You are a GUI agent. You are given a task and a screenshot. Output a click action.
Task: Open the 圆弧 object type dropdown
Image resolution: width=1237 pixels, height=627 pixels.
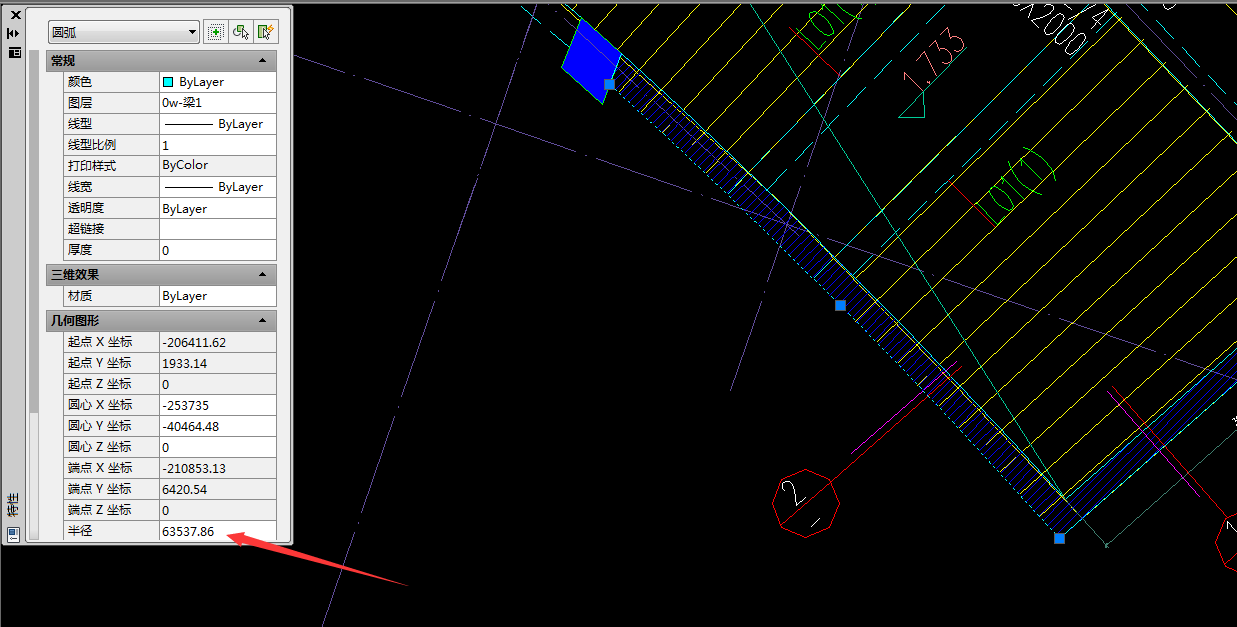(x=124, y=33)
